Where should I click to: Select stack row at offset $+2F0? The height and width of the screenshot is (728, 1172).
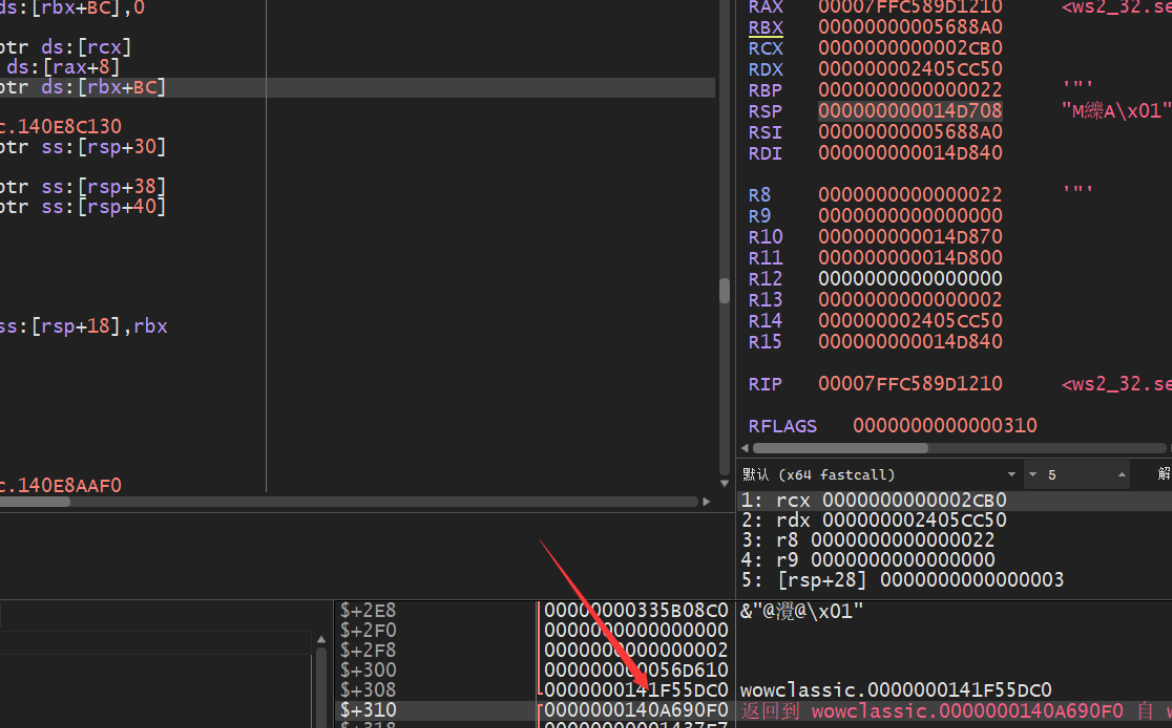(534, 631)
